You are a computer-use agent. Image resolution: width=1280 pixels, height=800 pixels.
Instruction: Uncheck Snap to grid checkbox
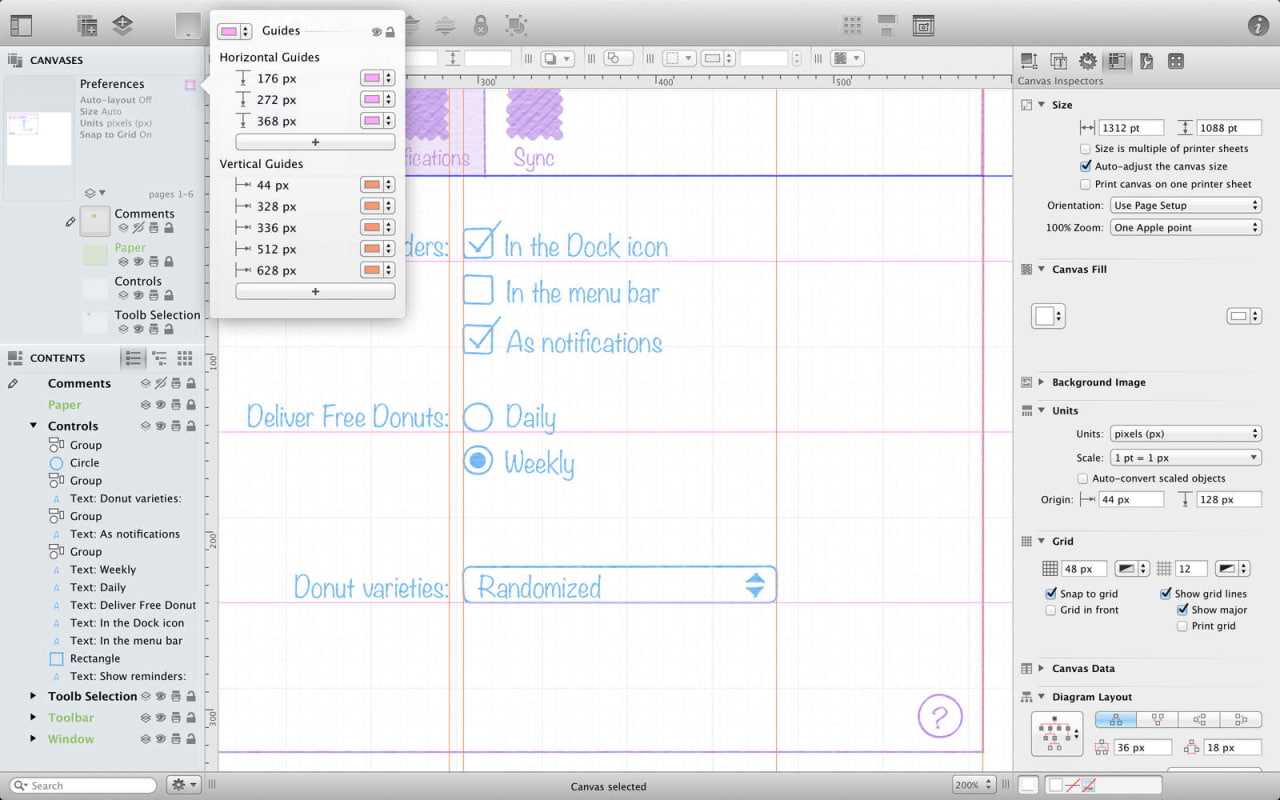[x=1051, y=594]
